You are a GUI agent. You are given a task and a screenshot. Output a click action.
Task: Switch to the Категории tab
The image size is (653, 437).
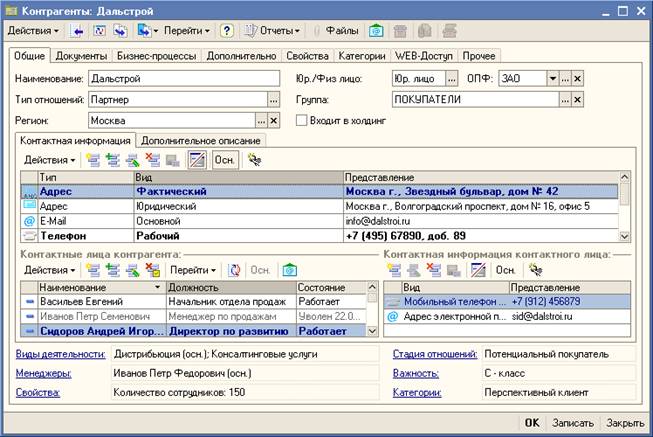coord(362,56)
